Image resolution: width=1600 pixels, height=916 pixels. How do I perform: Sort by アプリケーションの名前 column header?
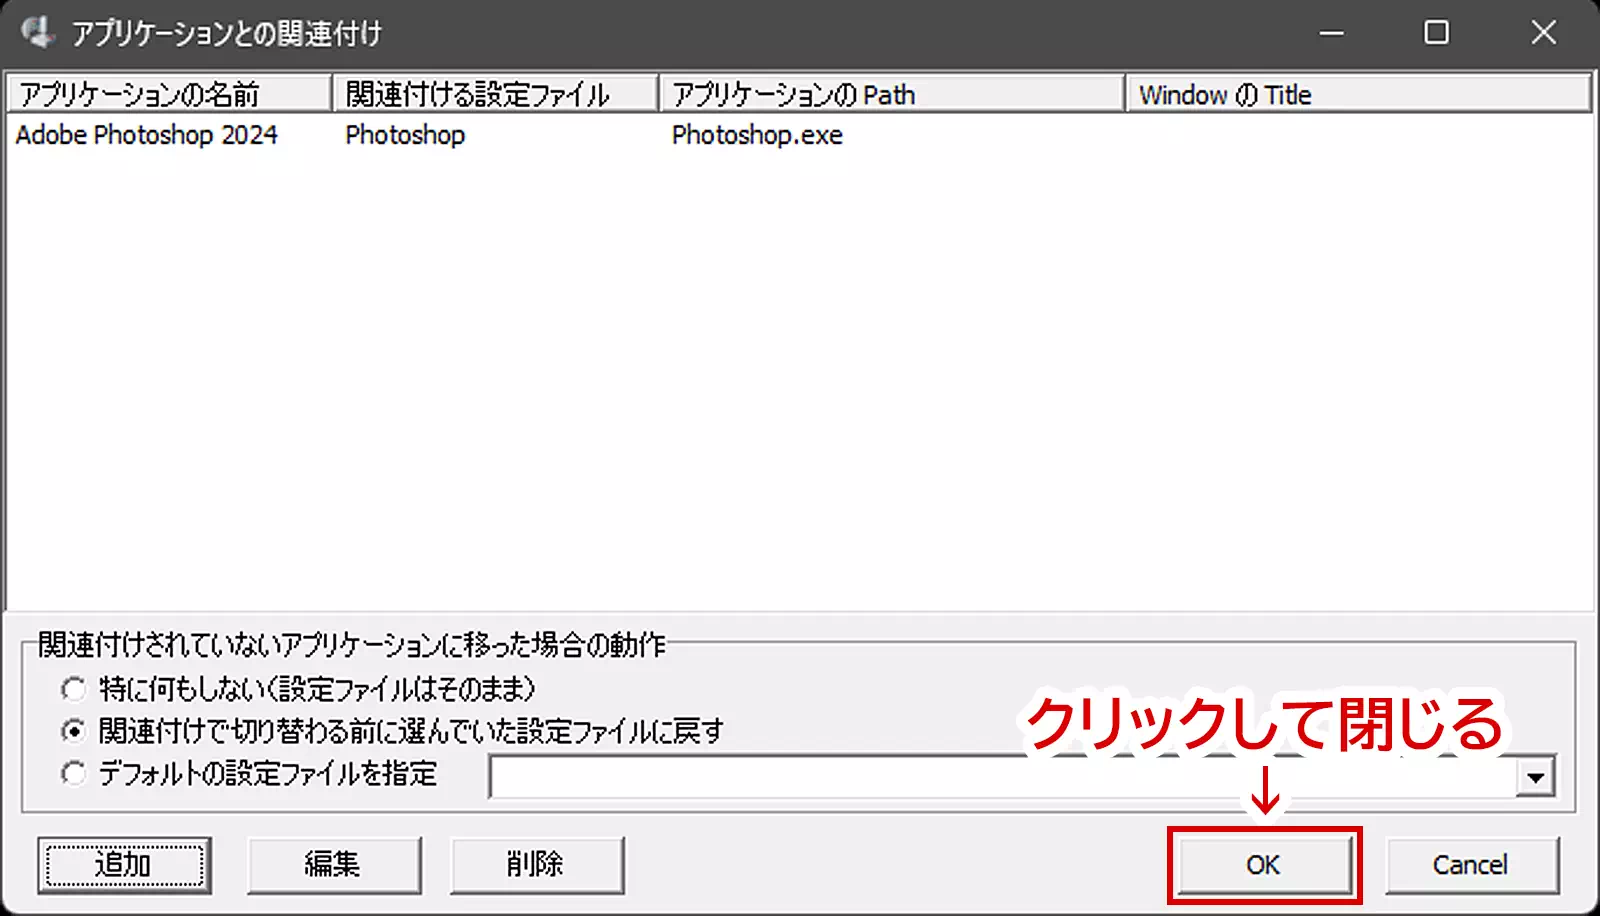tap(169, 94)
